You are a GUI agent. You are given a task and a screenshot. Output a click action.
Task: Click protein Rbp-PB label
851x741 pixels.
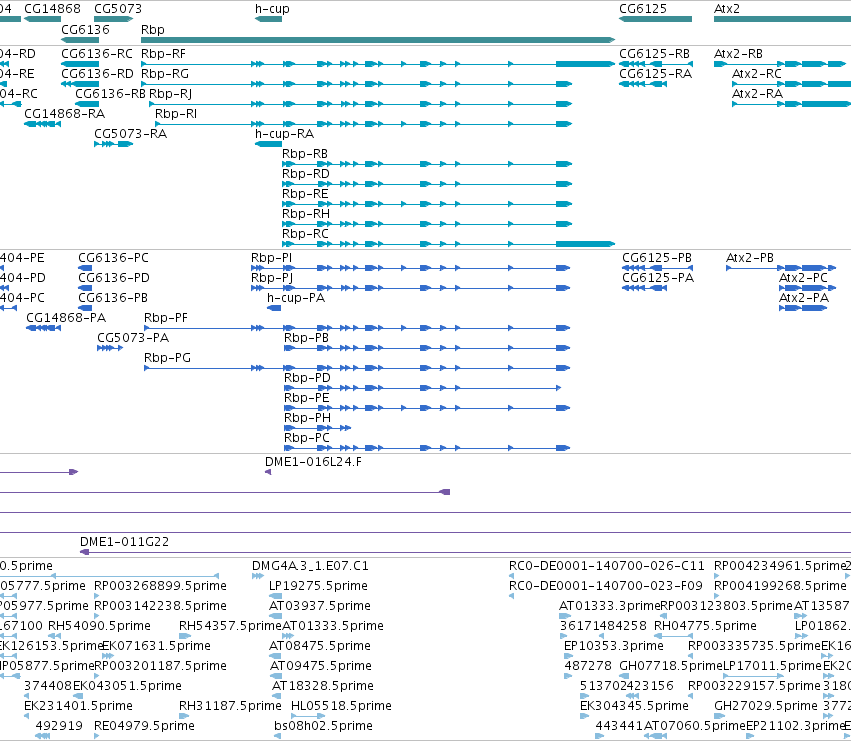point(306,338)
